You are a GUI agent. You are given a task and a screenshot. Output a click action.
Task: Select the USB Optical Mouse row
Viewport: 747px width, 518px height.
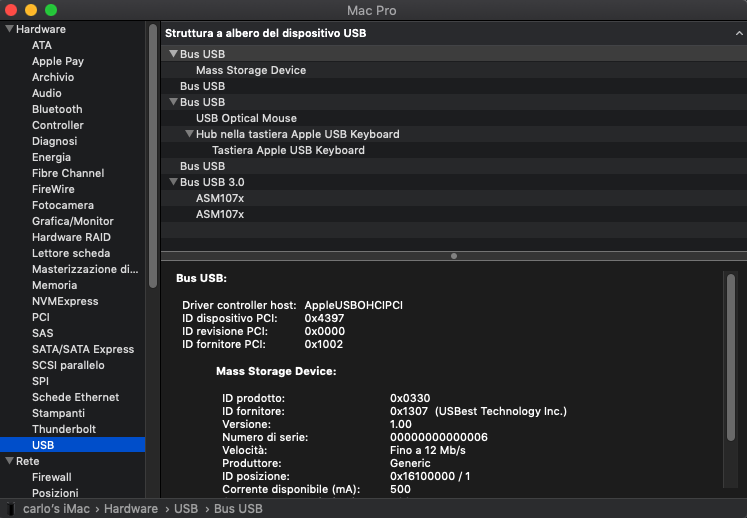pyautogui.click(x=454, y=118)
